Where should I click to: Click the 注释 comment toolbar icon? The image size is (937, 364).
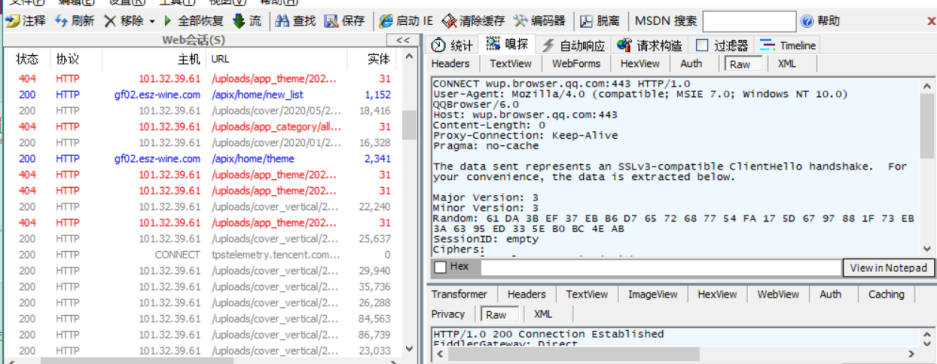pos(12,22)
